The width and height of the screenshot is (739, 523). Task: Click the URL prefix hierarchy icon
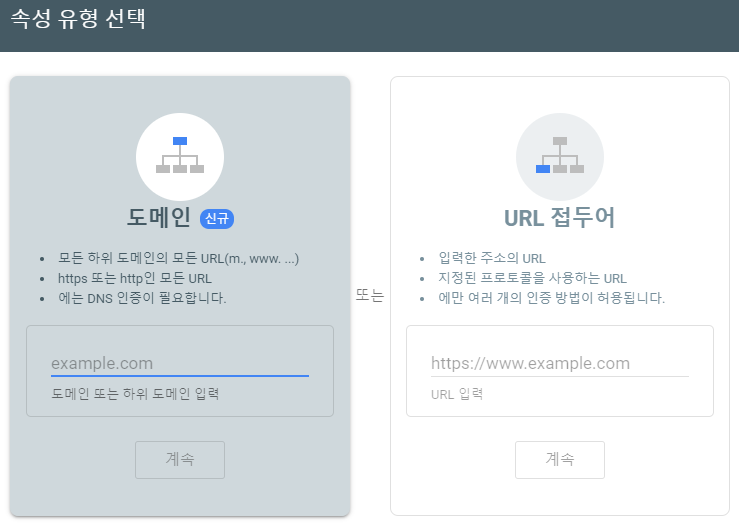pyautogui.click(x=559, y=156)
